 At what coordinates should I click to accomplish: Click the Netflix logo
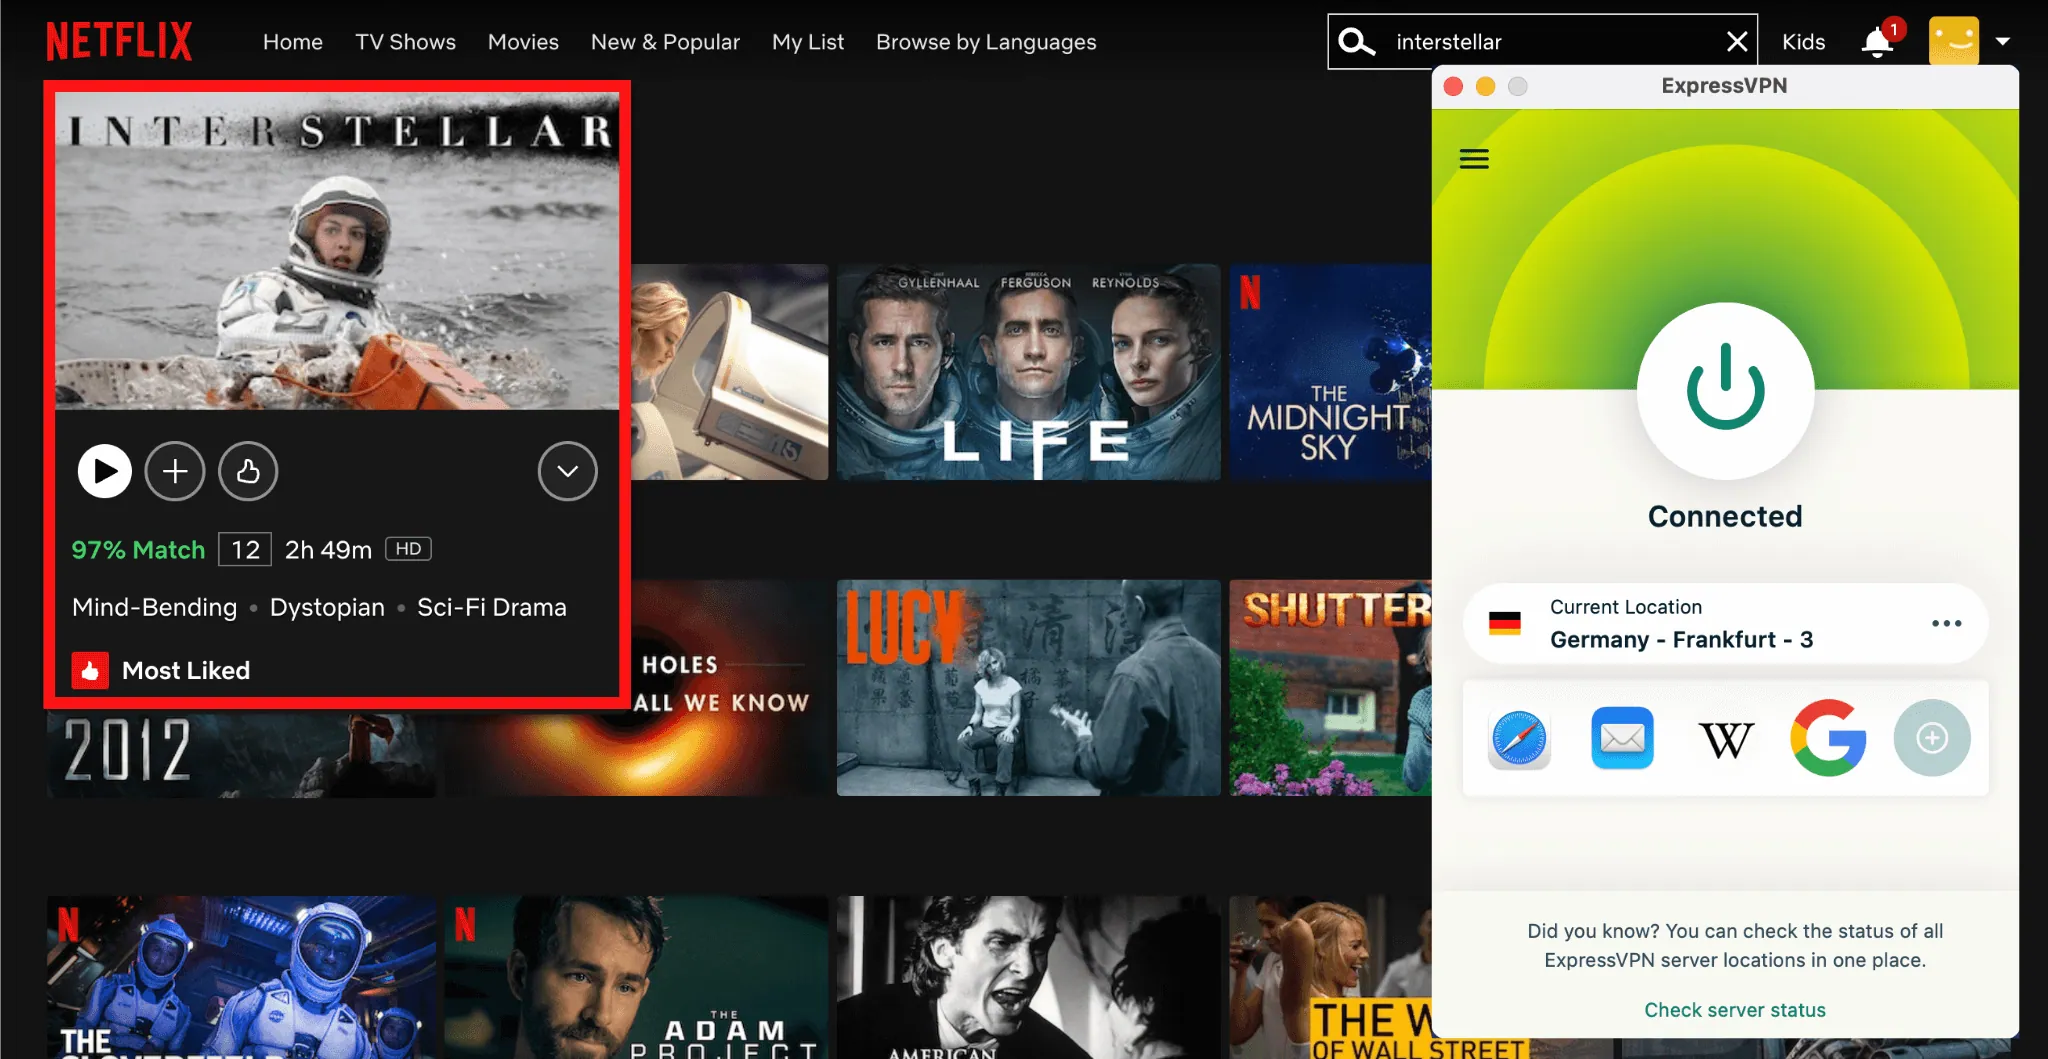[119, 42]
